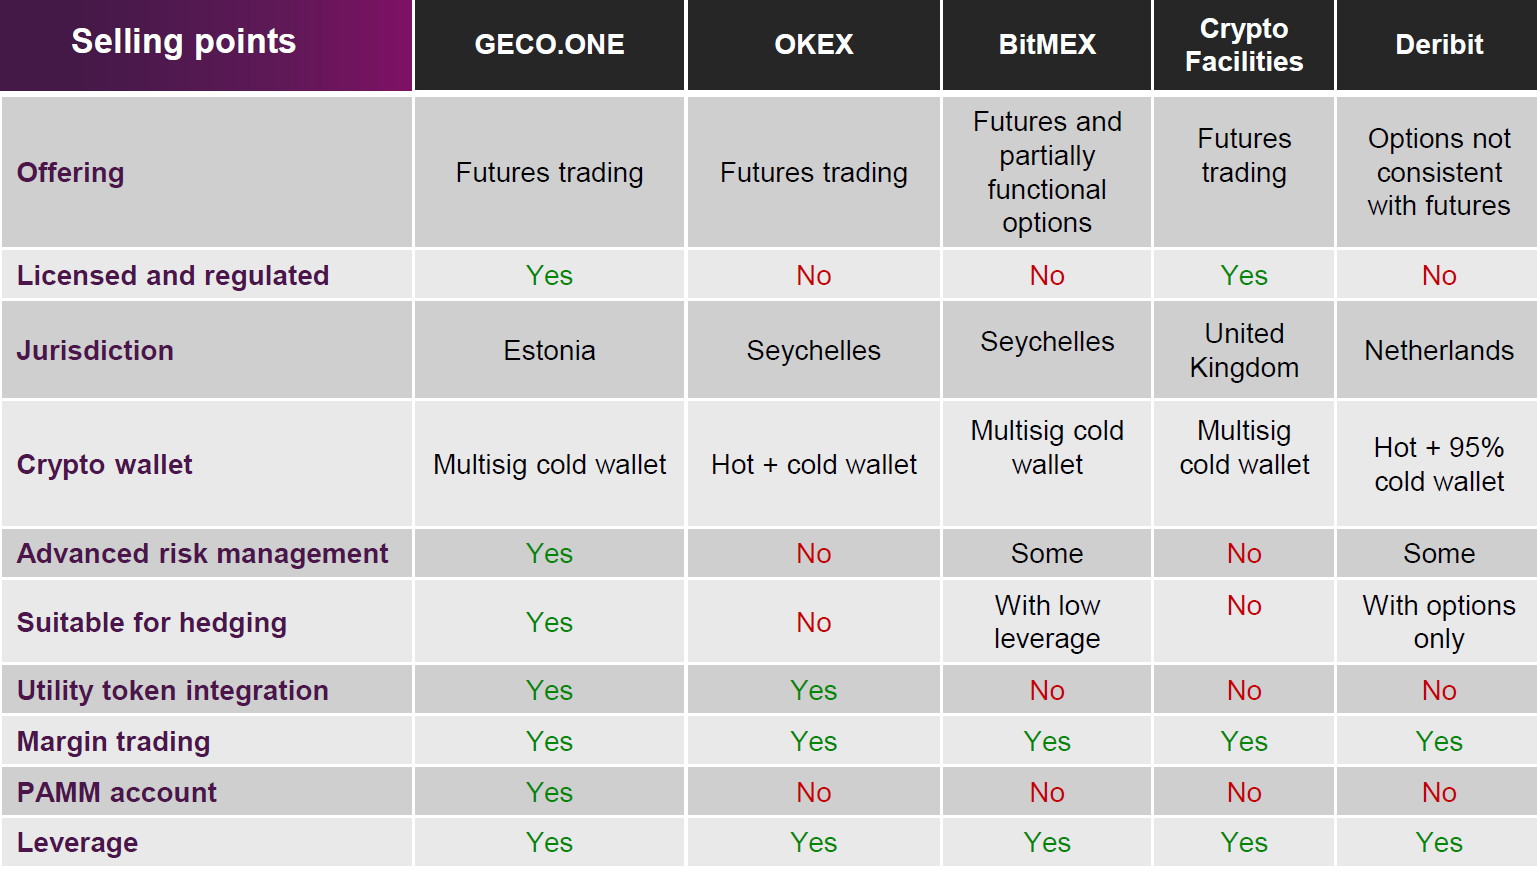Select the Crypto wallet row label
Image resolution: width=1537 pixels, height=869 pixels.
pos(105,464)
